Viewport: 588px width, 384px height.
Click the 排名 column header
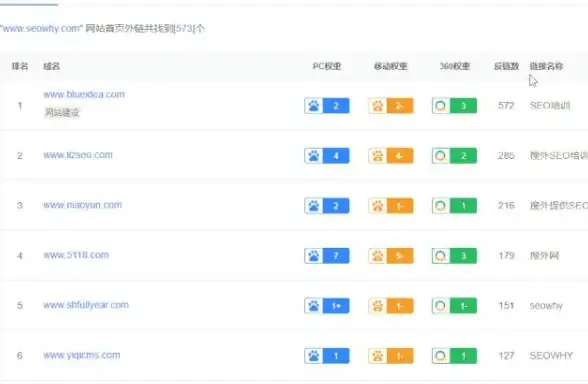[x=20, y=66]
